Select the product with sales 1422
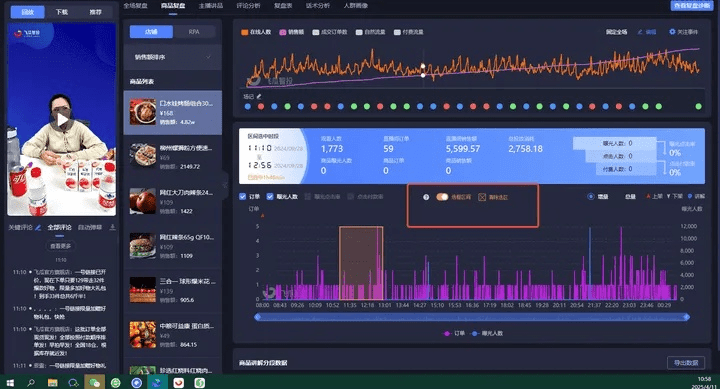The width and height of the screenshot is (720, 389). point(173,202)
